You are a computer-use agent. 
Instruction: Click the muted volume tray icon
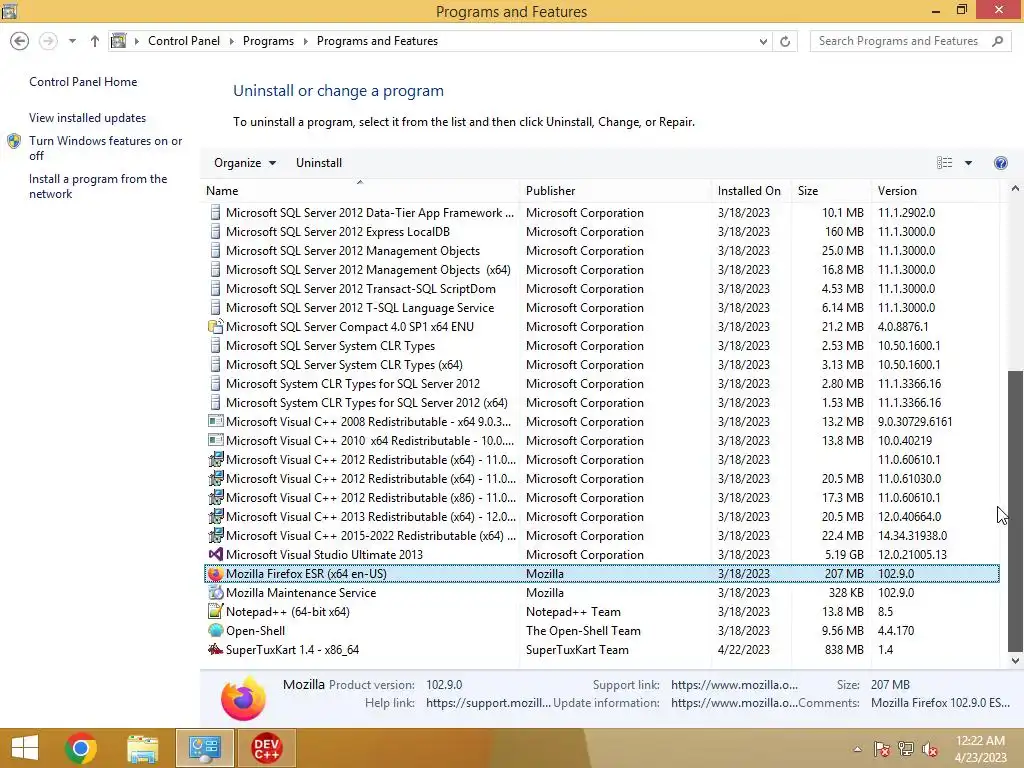click(x=929, y=750)
